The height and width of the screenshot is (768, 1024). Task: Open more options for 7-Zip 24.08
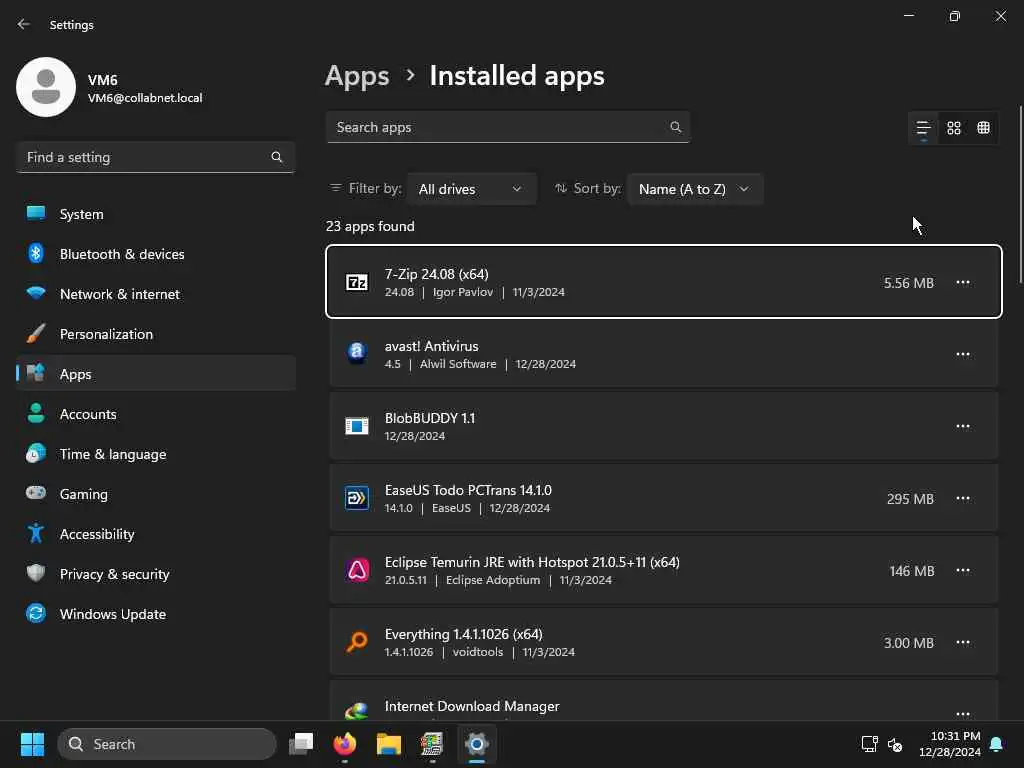click(x=963, y=282)
